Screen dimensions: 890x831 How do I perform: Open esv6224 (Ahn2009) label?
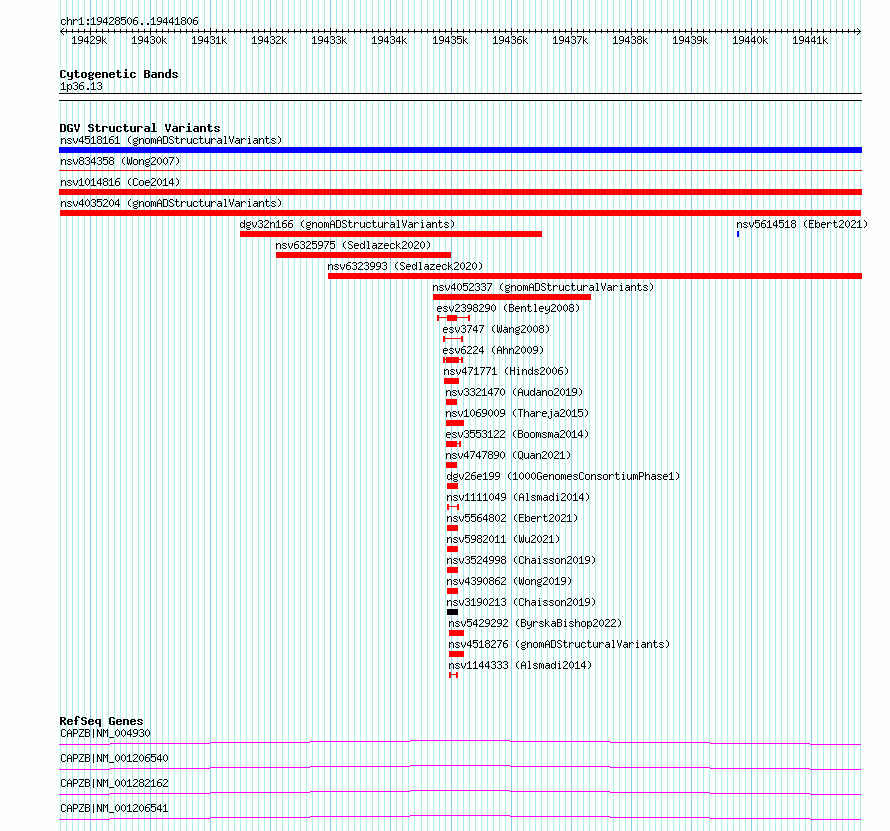pos(493,350)
